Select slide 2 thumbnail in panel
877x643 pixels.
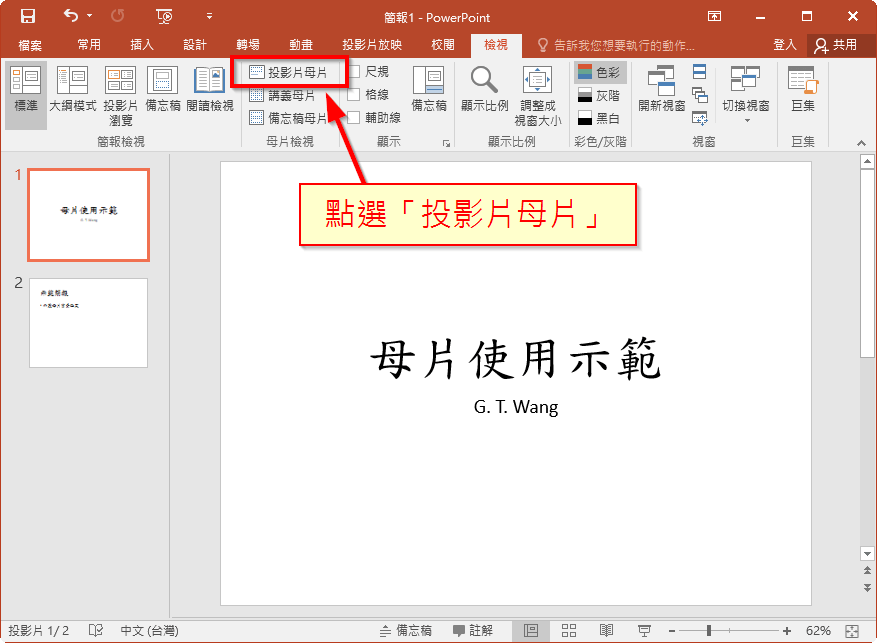[89, 322]
